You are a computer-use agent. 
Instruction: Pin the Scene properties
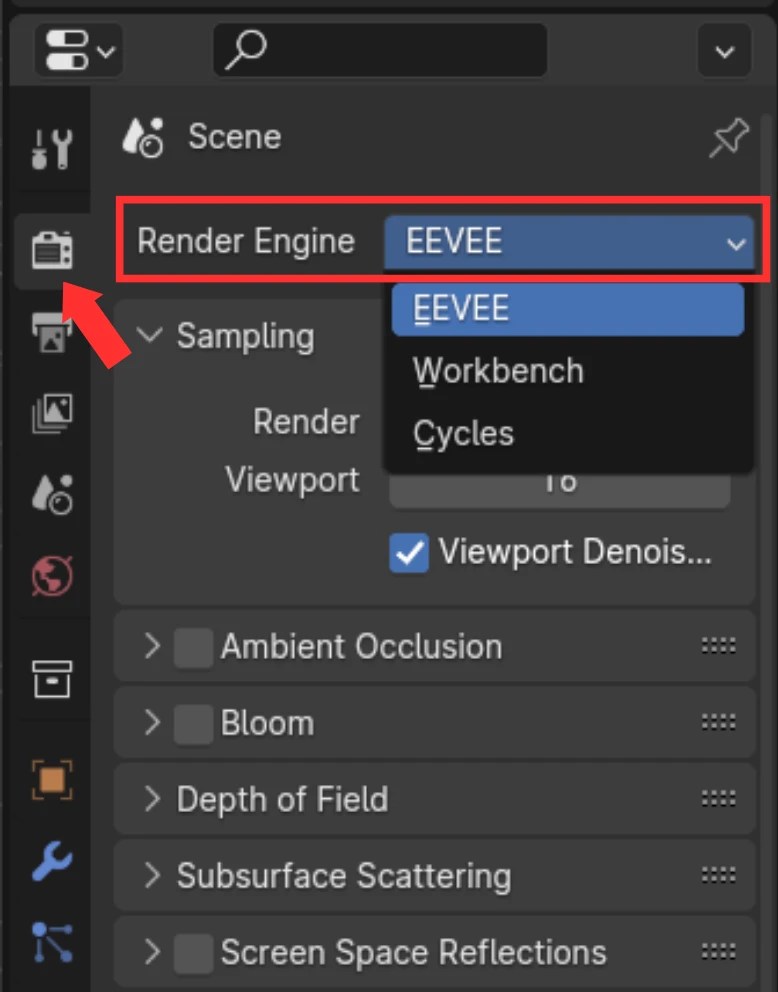click(x=728, y=139)
